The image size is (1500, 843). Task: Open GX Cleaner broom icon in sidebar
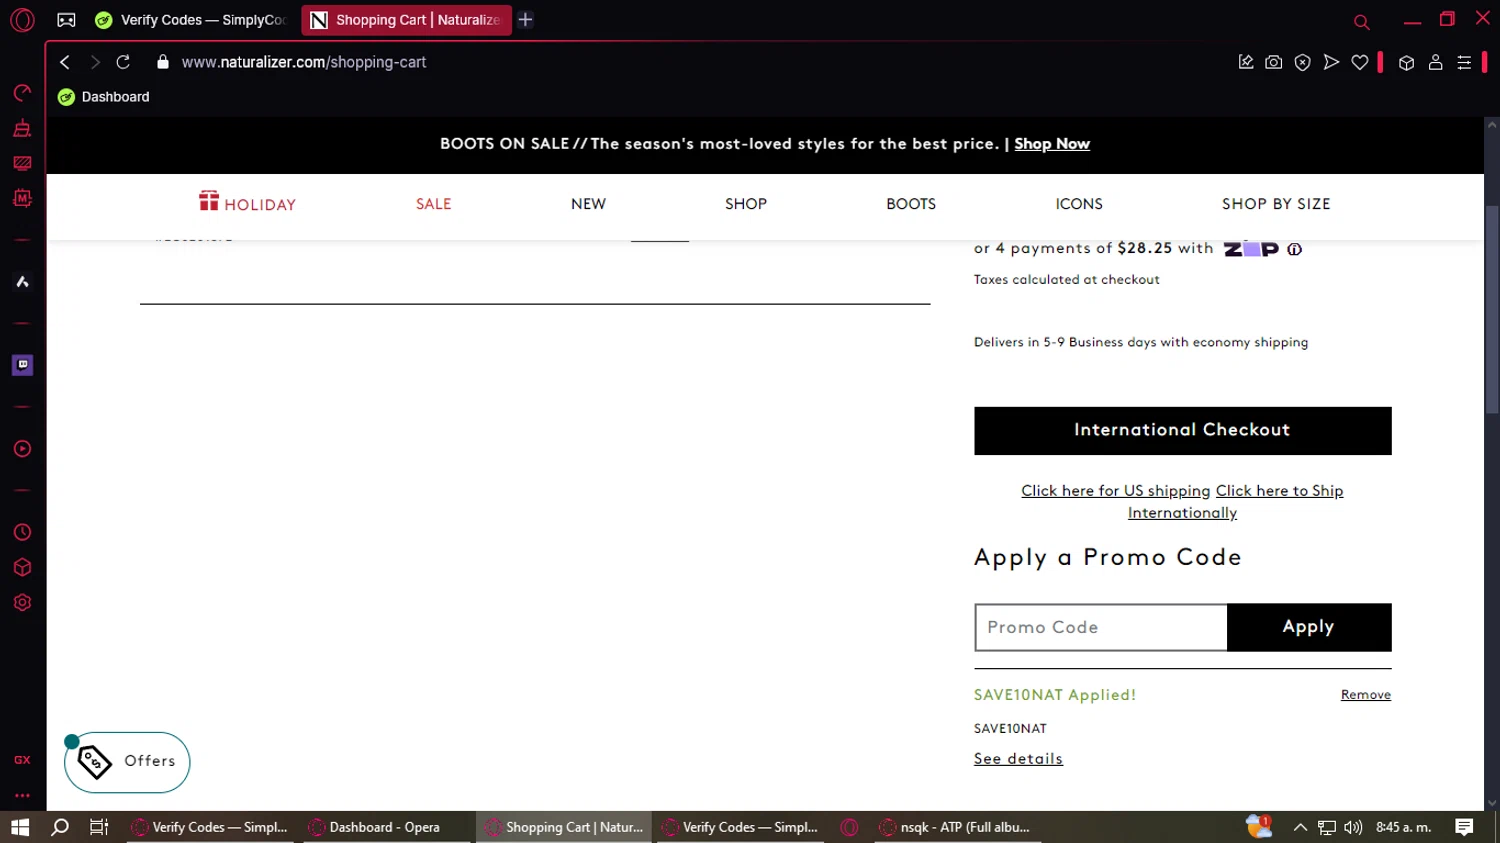click(x=22, y=128)
